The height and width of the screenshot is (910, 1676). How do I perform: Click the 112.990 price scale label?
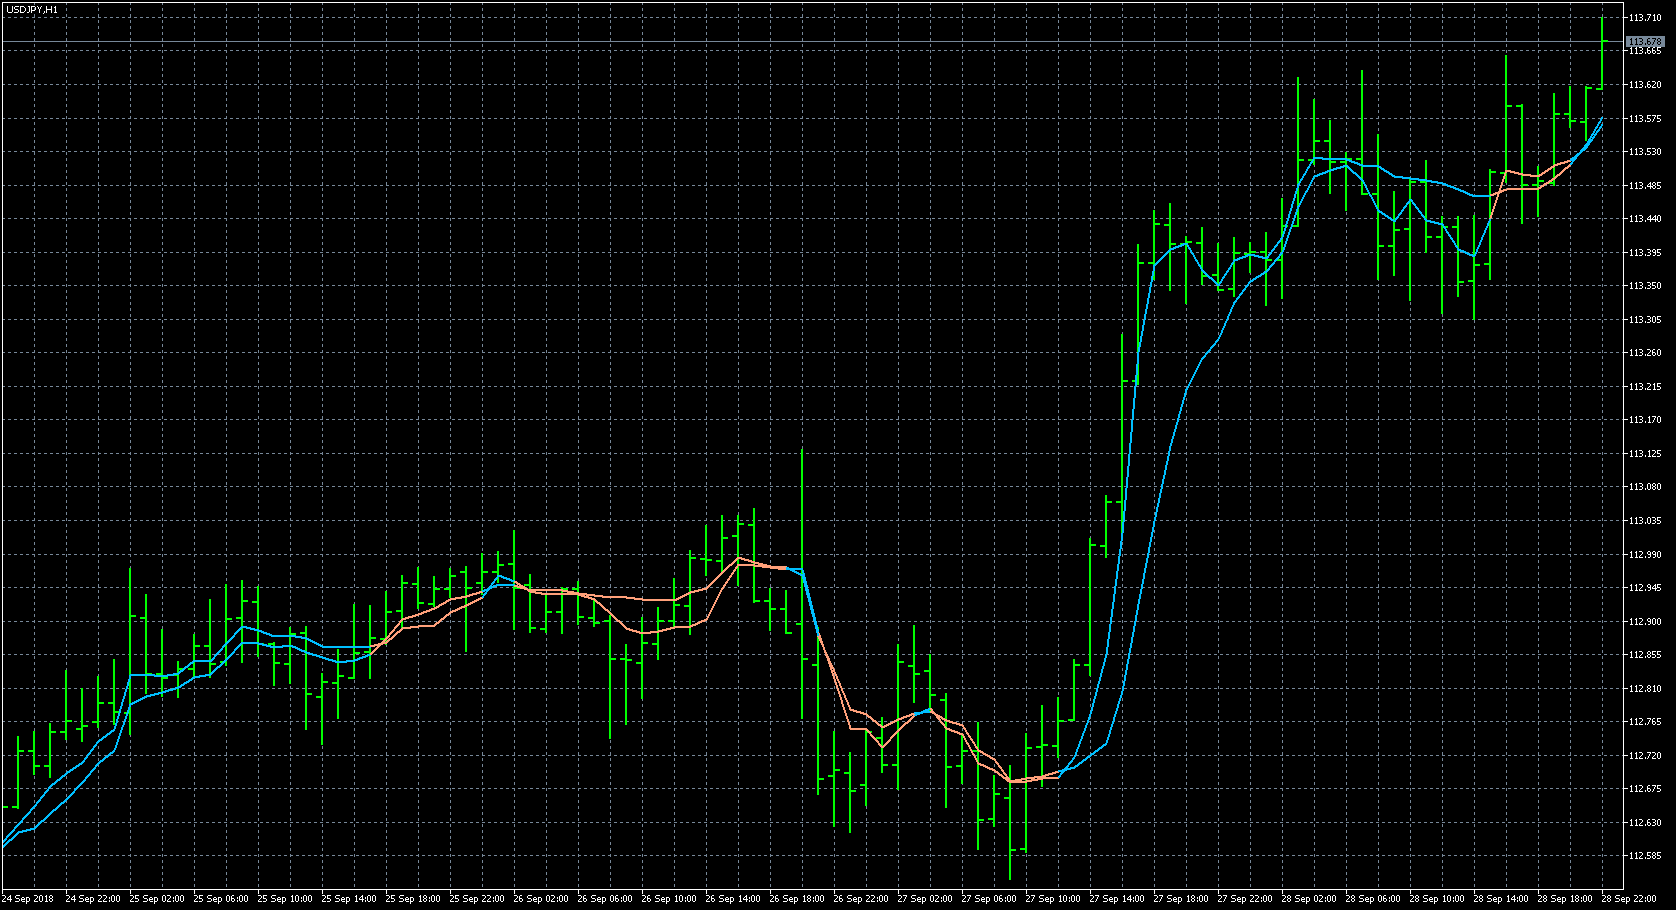click(1645, 555)
